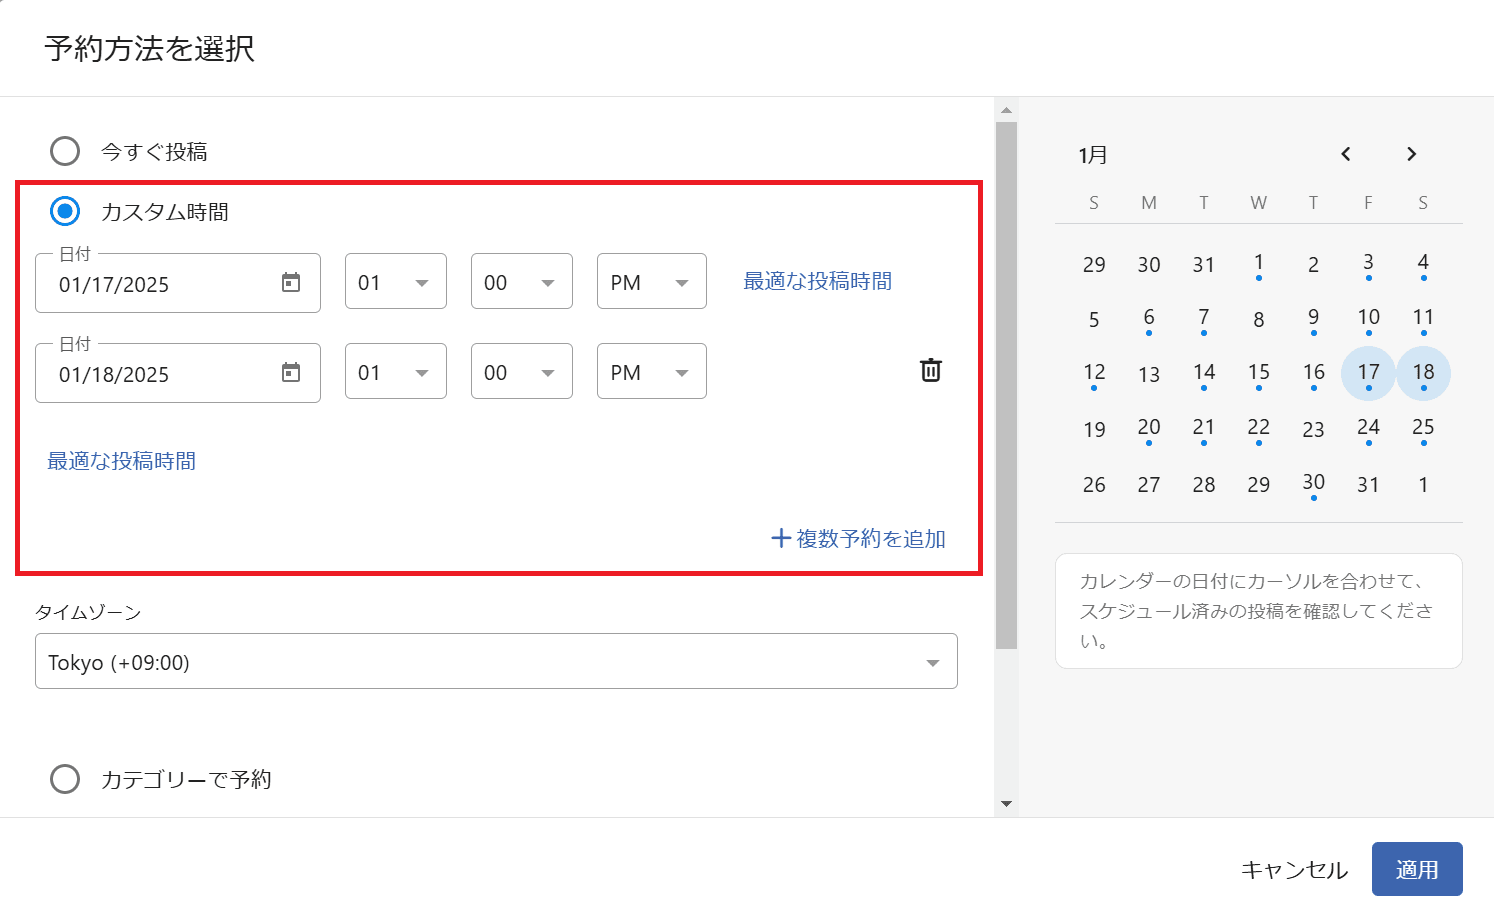This screenshot has height=915, width=1494.
Task: Select January 14 in the calendar
Action: pos(1204,373)
